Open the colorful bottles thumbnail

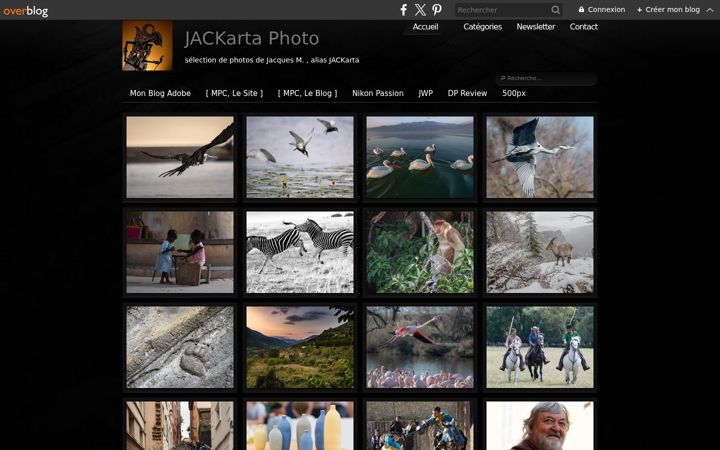point(300,426)
